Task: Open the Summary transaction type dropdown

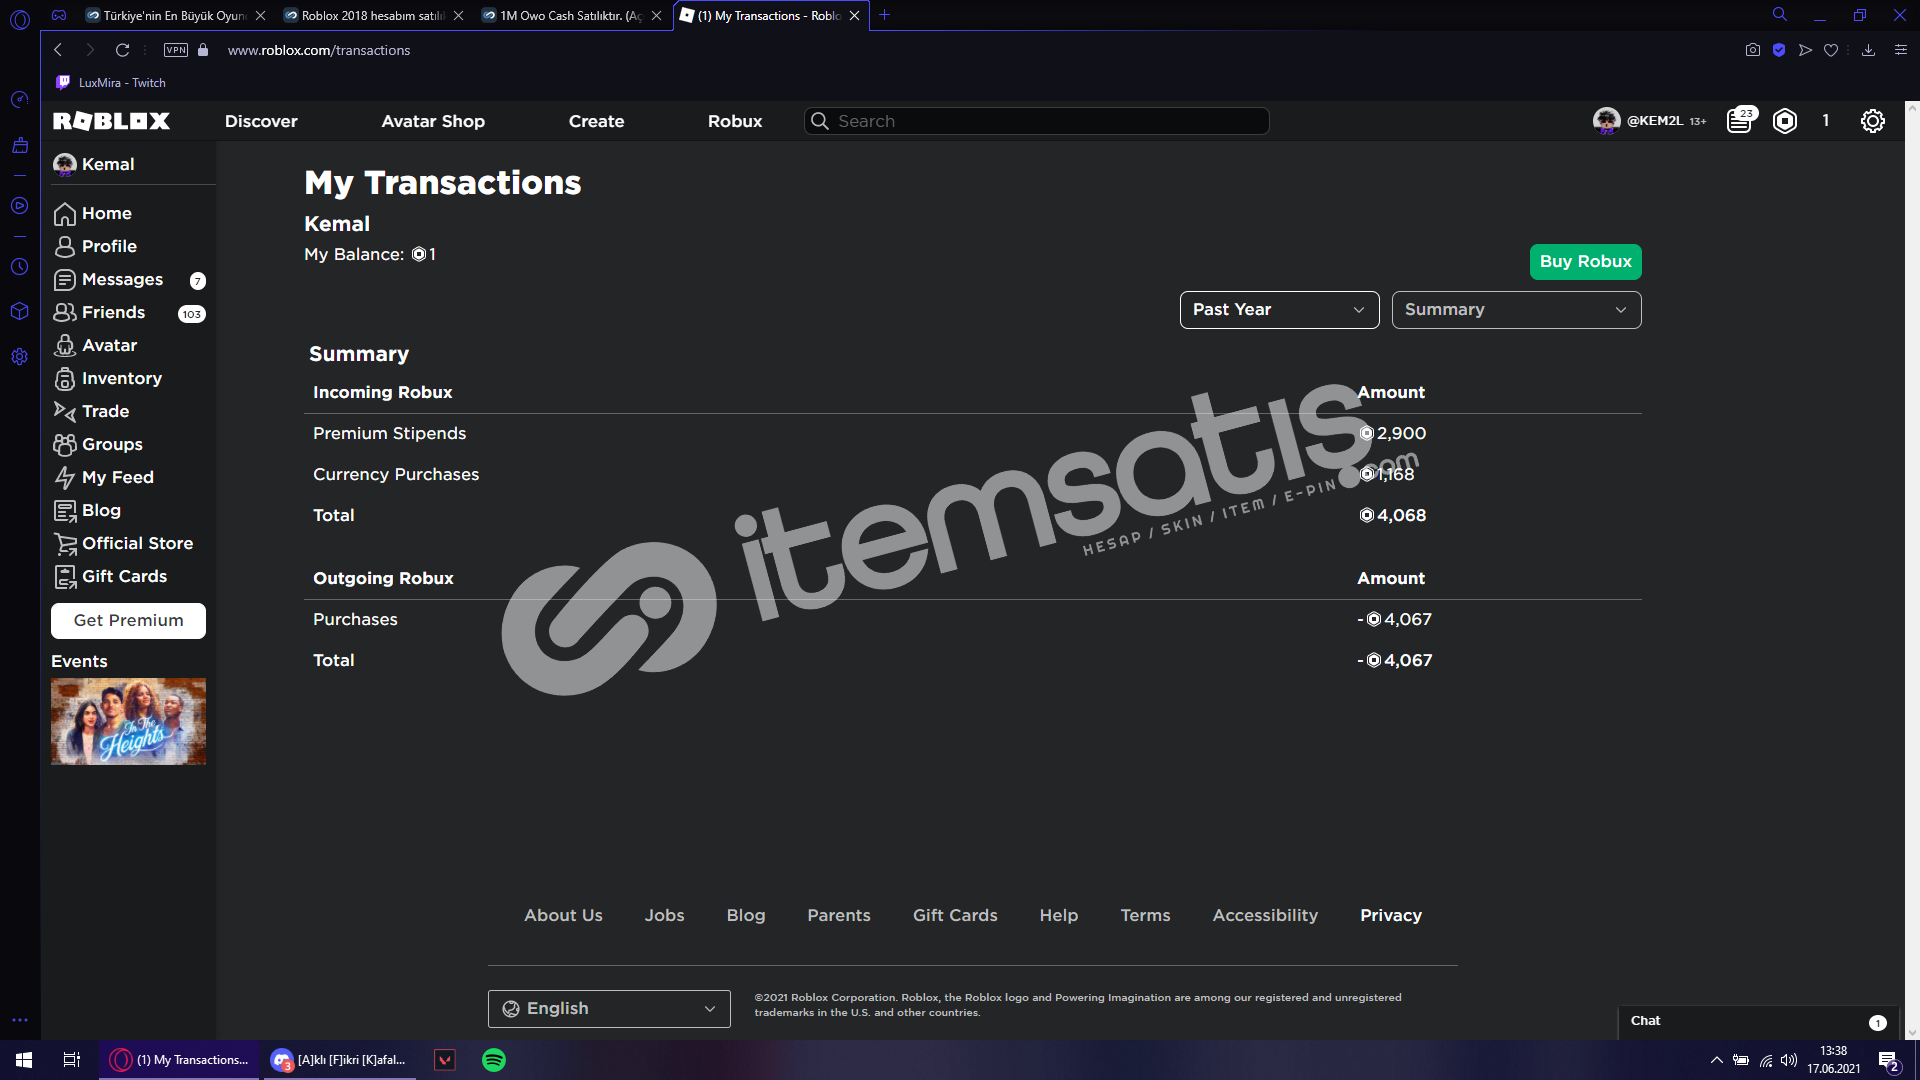Action: [x=1516, y=310]
